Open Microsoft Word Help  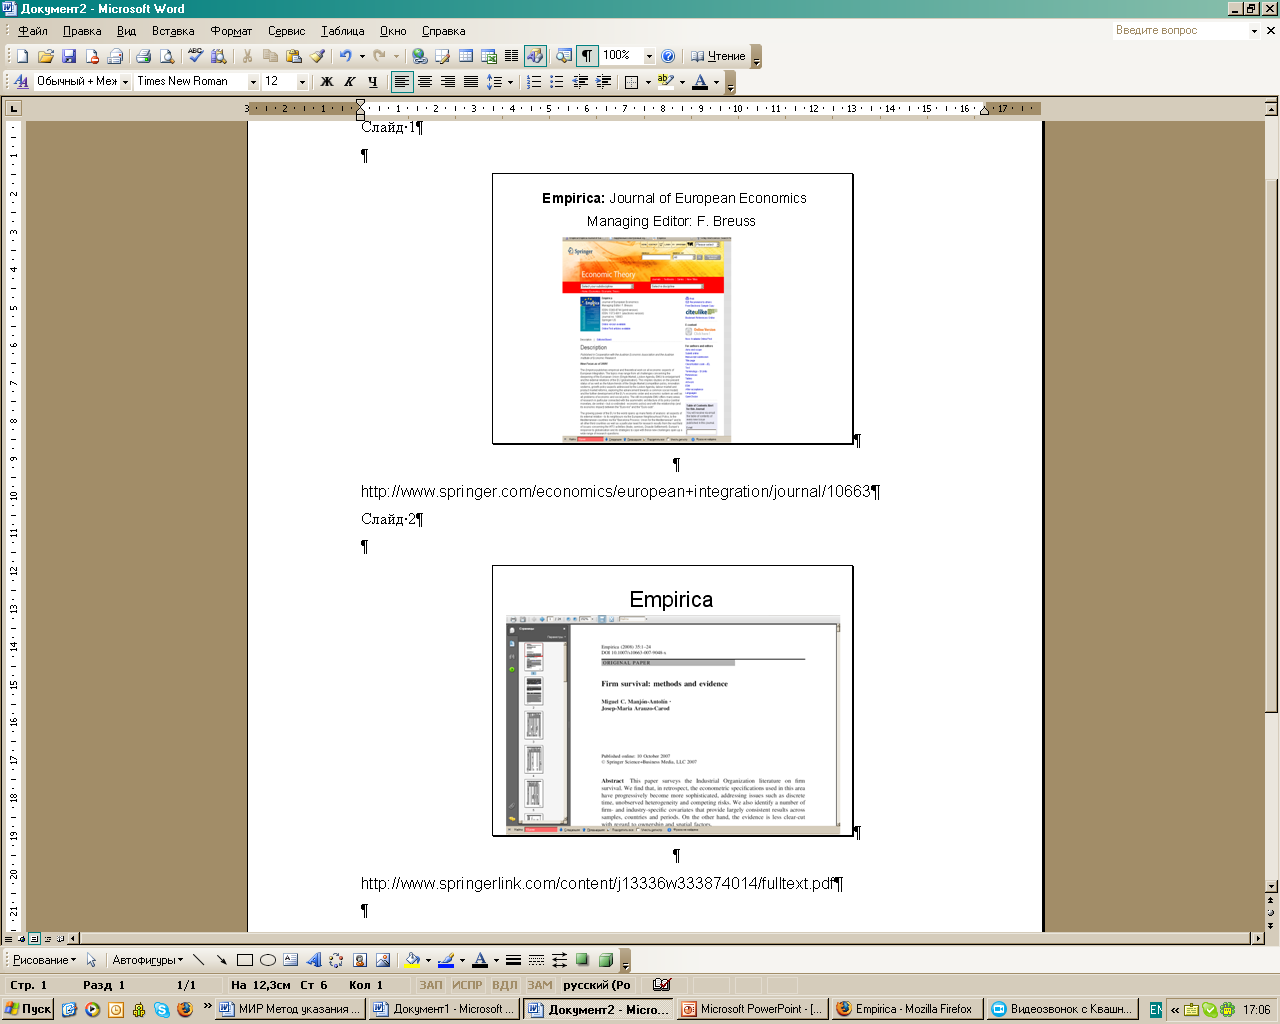point(668,56)
